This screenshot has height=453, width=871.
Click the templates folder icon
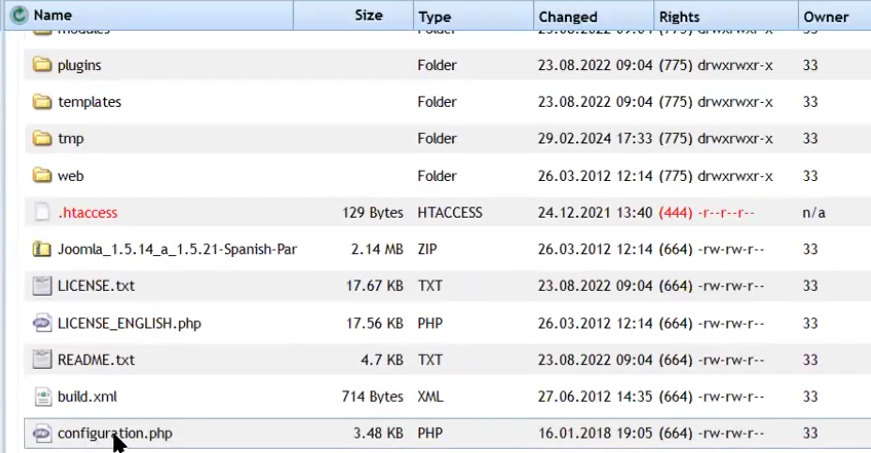41,102
